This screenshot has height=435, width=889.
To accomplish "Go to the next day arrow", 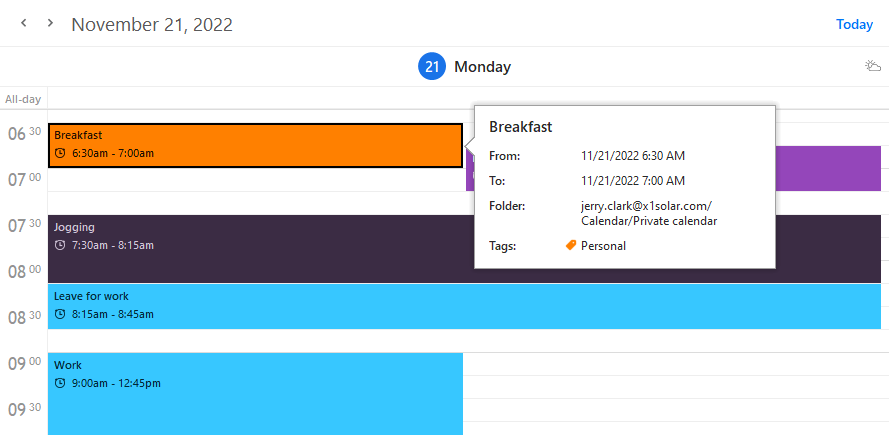I will [50, 23].
